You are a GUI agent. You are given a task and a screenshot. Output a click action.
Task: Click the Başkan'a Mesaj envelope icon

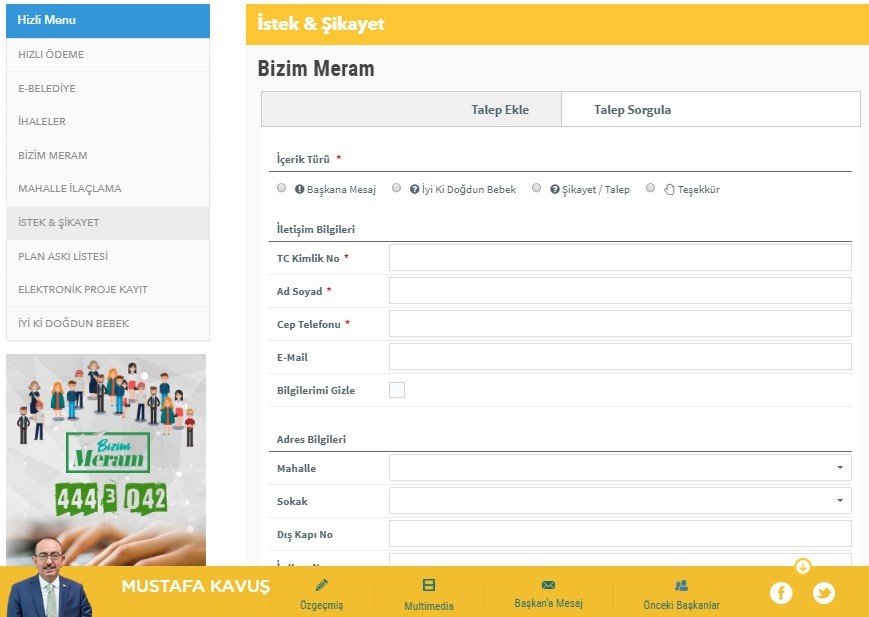pyautogui.click(x=548, y=585)
